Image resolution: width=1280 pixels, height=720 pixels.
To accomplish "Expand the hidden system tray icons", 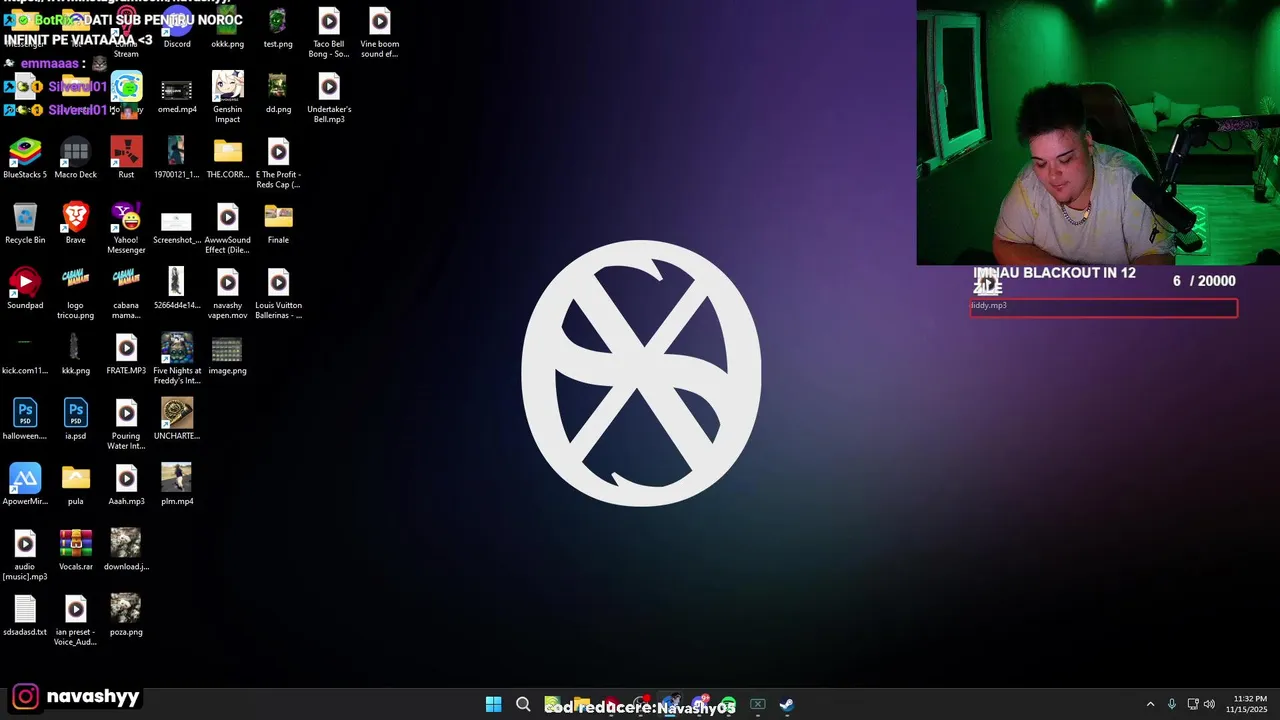I will pyautogui.click(x=1150, y=704).
